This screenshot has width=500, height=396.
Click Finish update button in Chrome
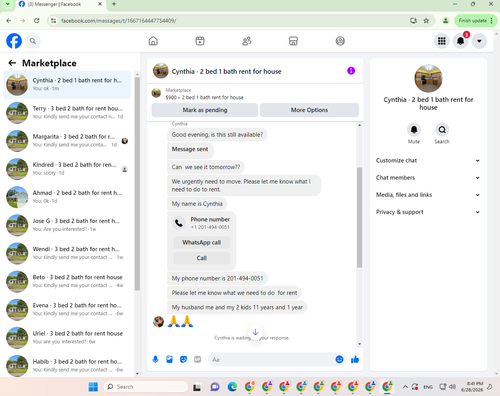476,21
